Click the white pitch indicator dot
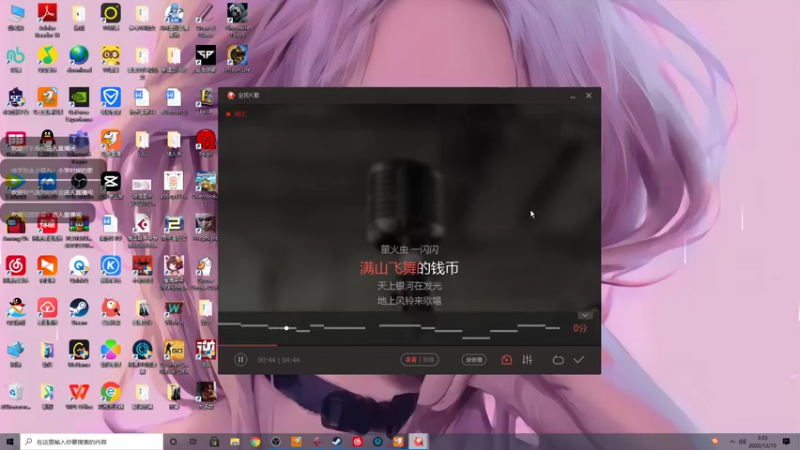800x450 pixels. tap(286, 328)
